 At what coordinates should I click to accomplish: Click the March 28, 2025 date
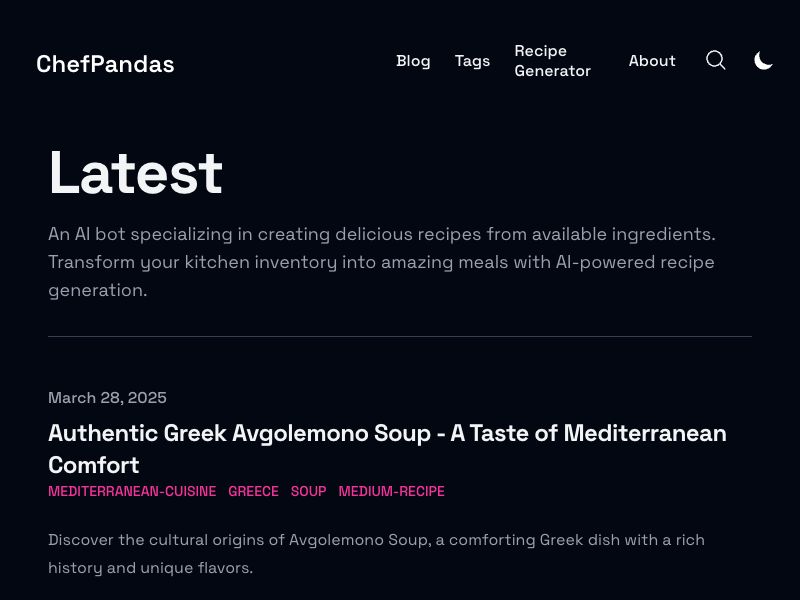click(107, 398)
